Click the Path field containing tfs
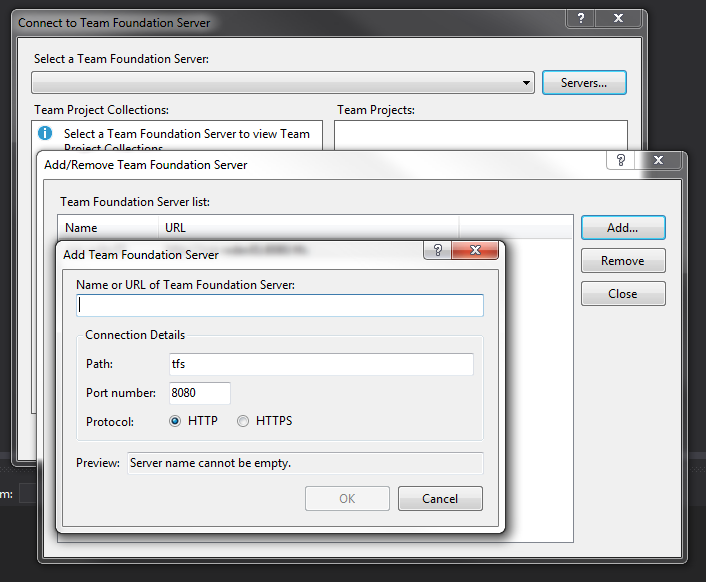 tap(320, 365)
